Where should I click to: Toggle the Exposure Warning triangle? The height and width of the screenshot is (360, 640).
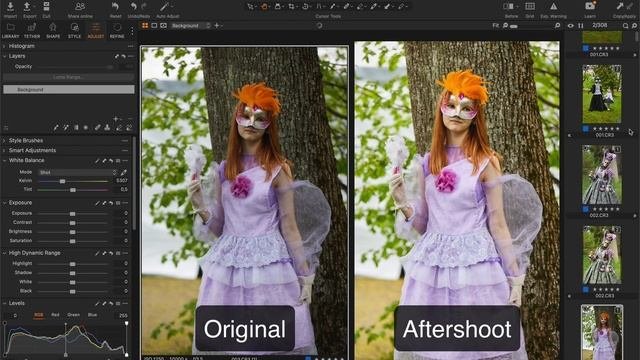tap(553, 7)
